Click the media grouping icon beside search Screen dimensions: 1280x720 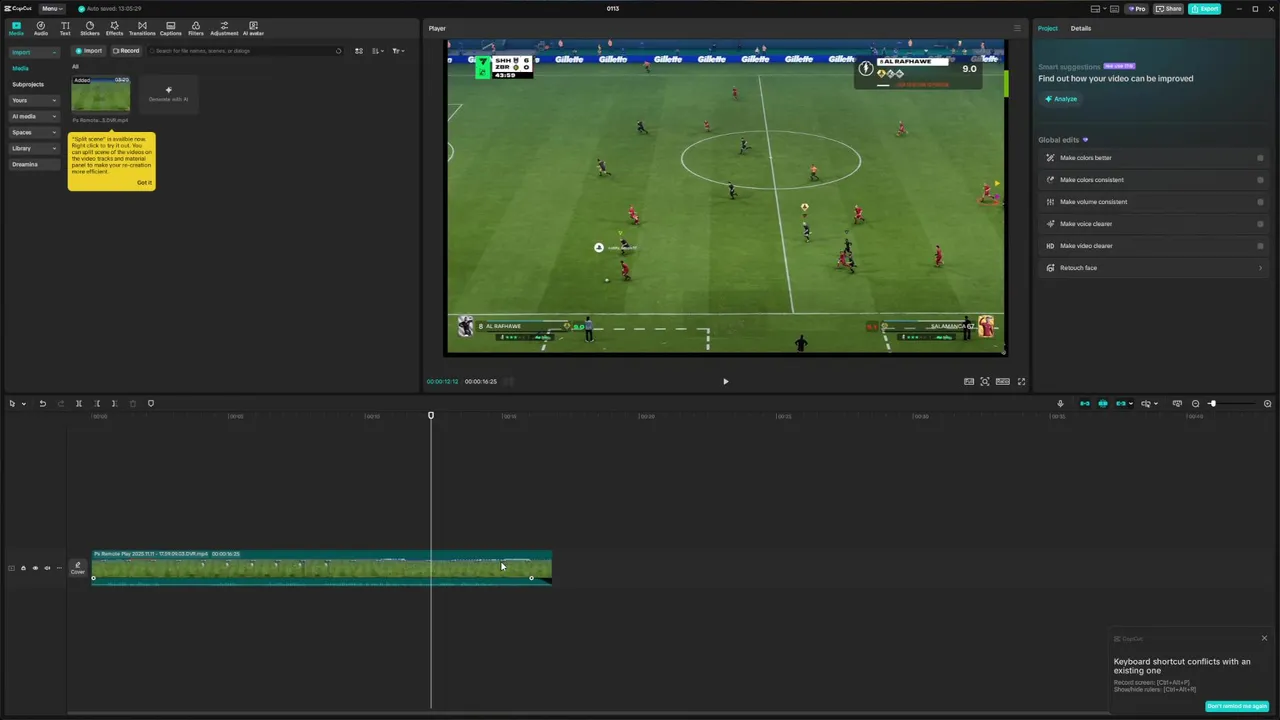pos(359,51)
